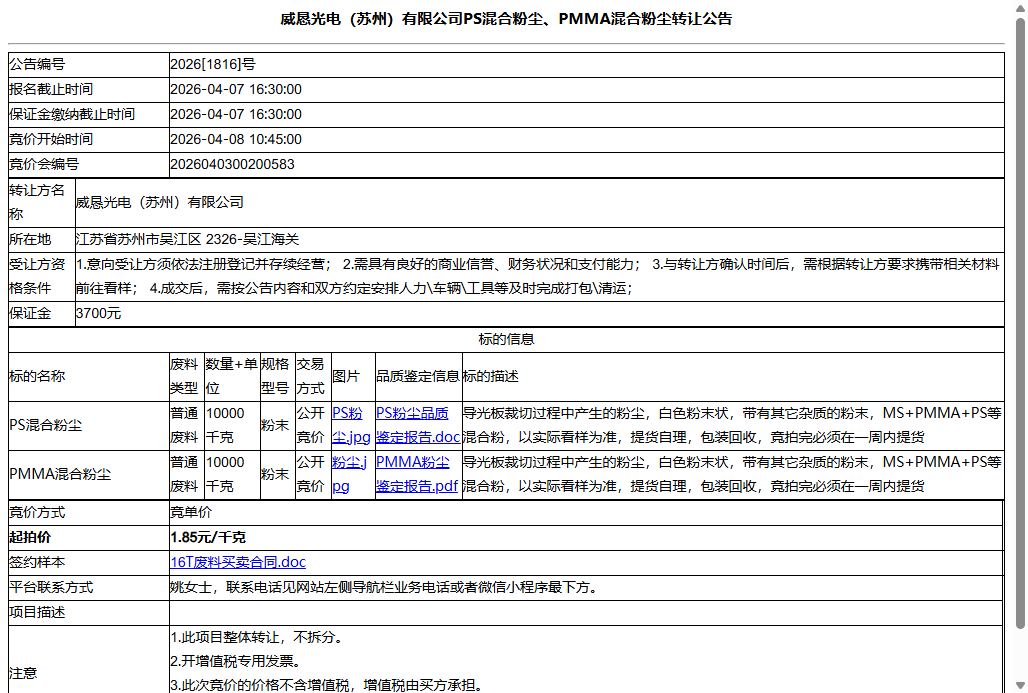The height and width of the screenshot is (693, 1028).
Task: Click the 受让方资格条件 label
Action: tap(37, 276)
